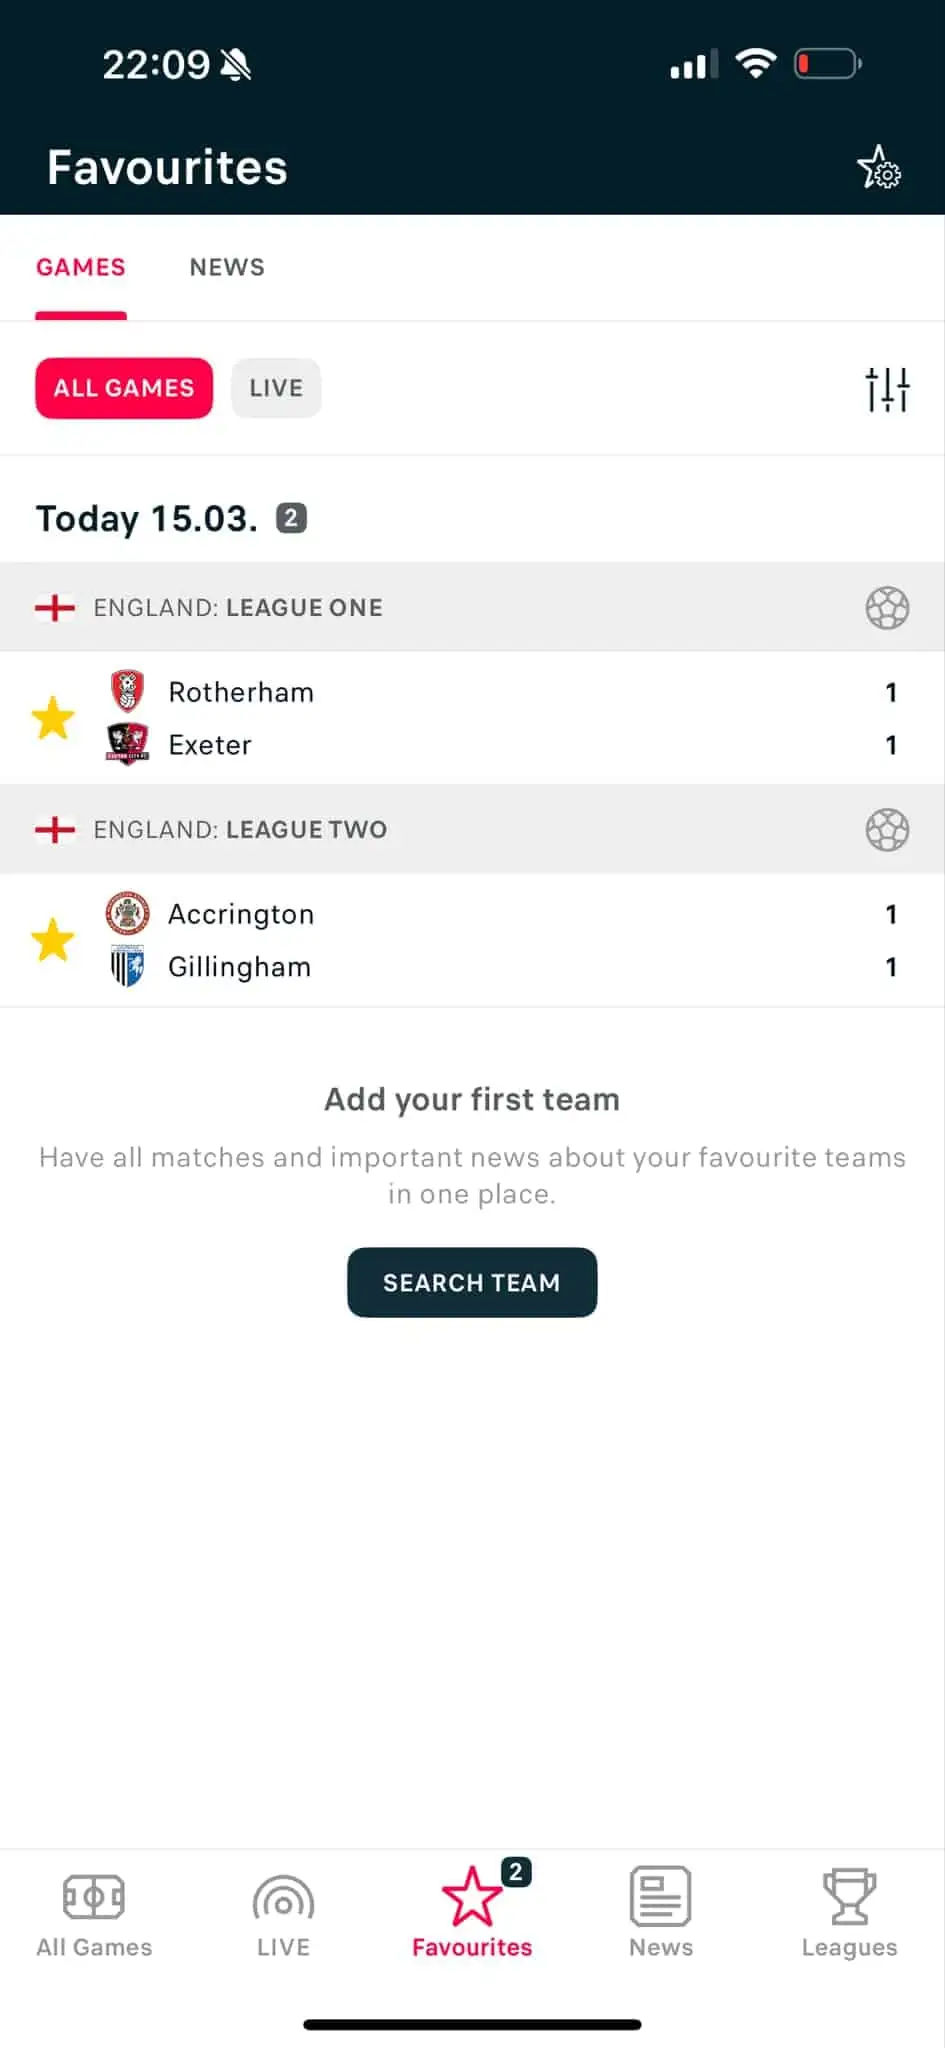Viewport: 945px width, 2048px height.
Task: Select the ALL GAMES filter chip
Action: point(124,388)
